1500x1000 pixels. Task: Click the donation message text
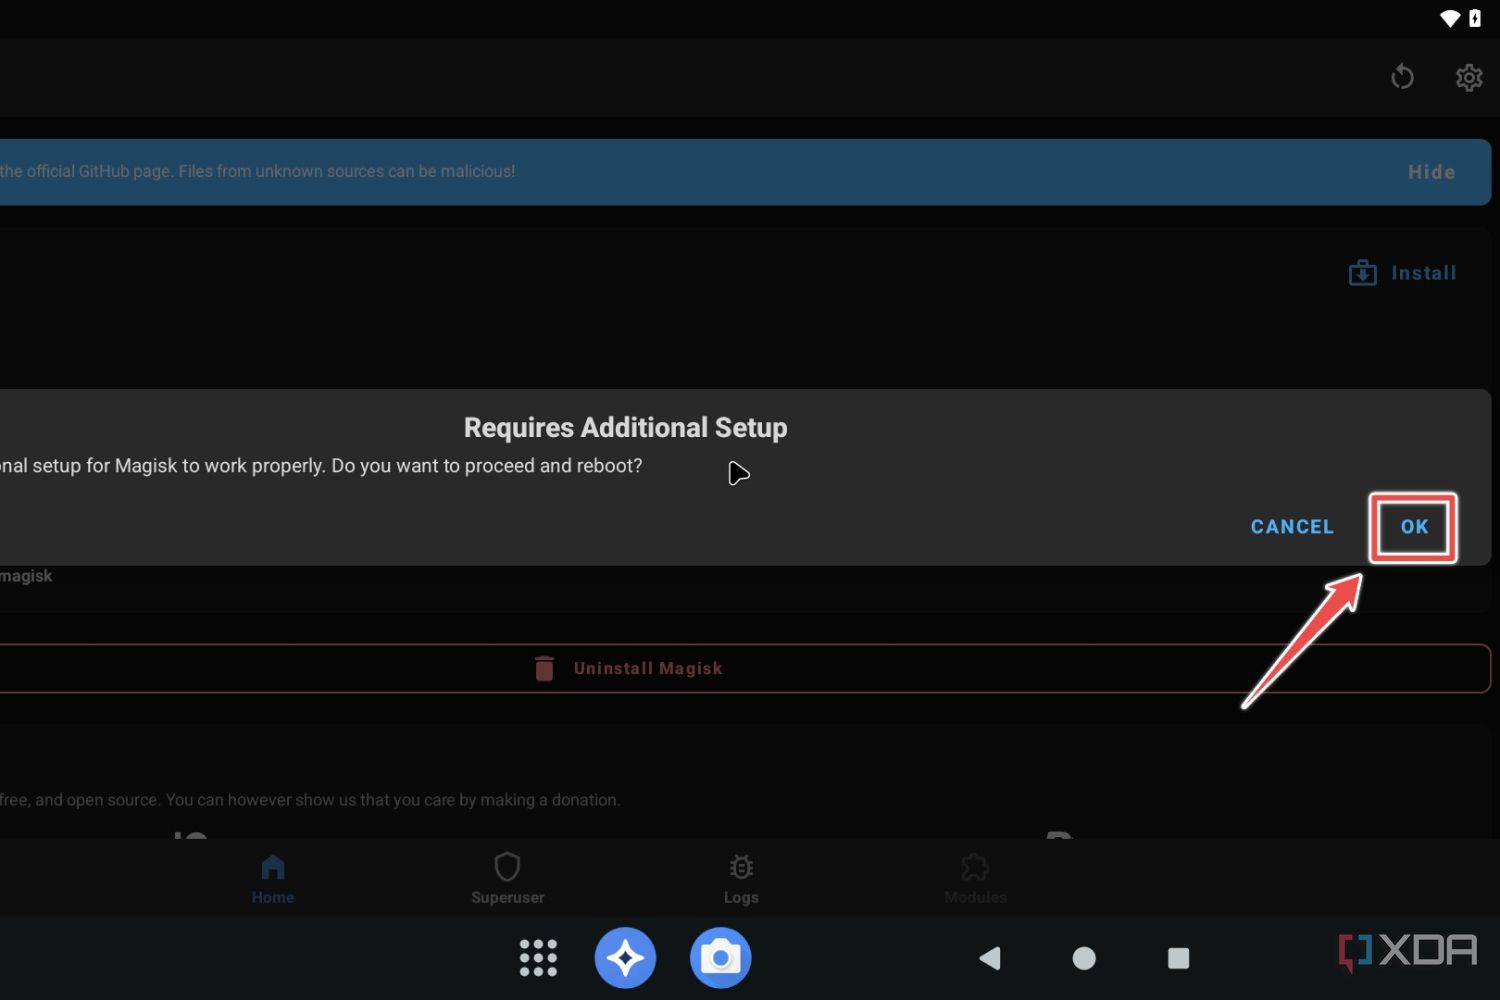click(310, 800)
